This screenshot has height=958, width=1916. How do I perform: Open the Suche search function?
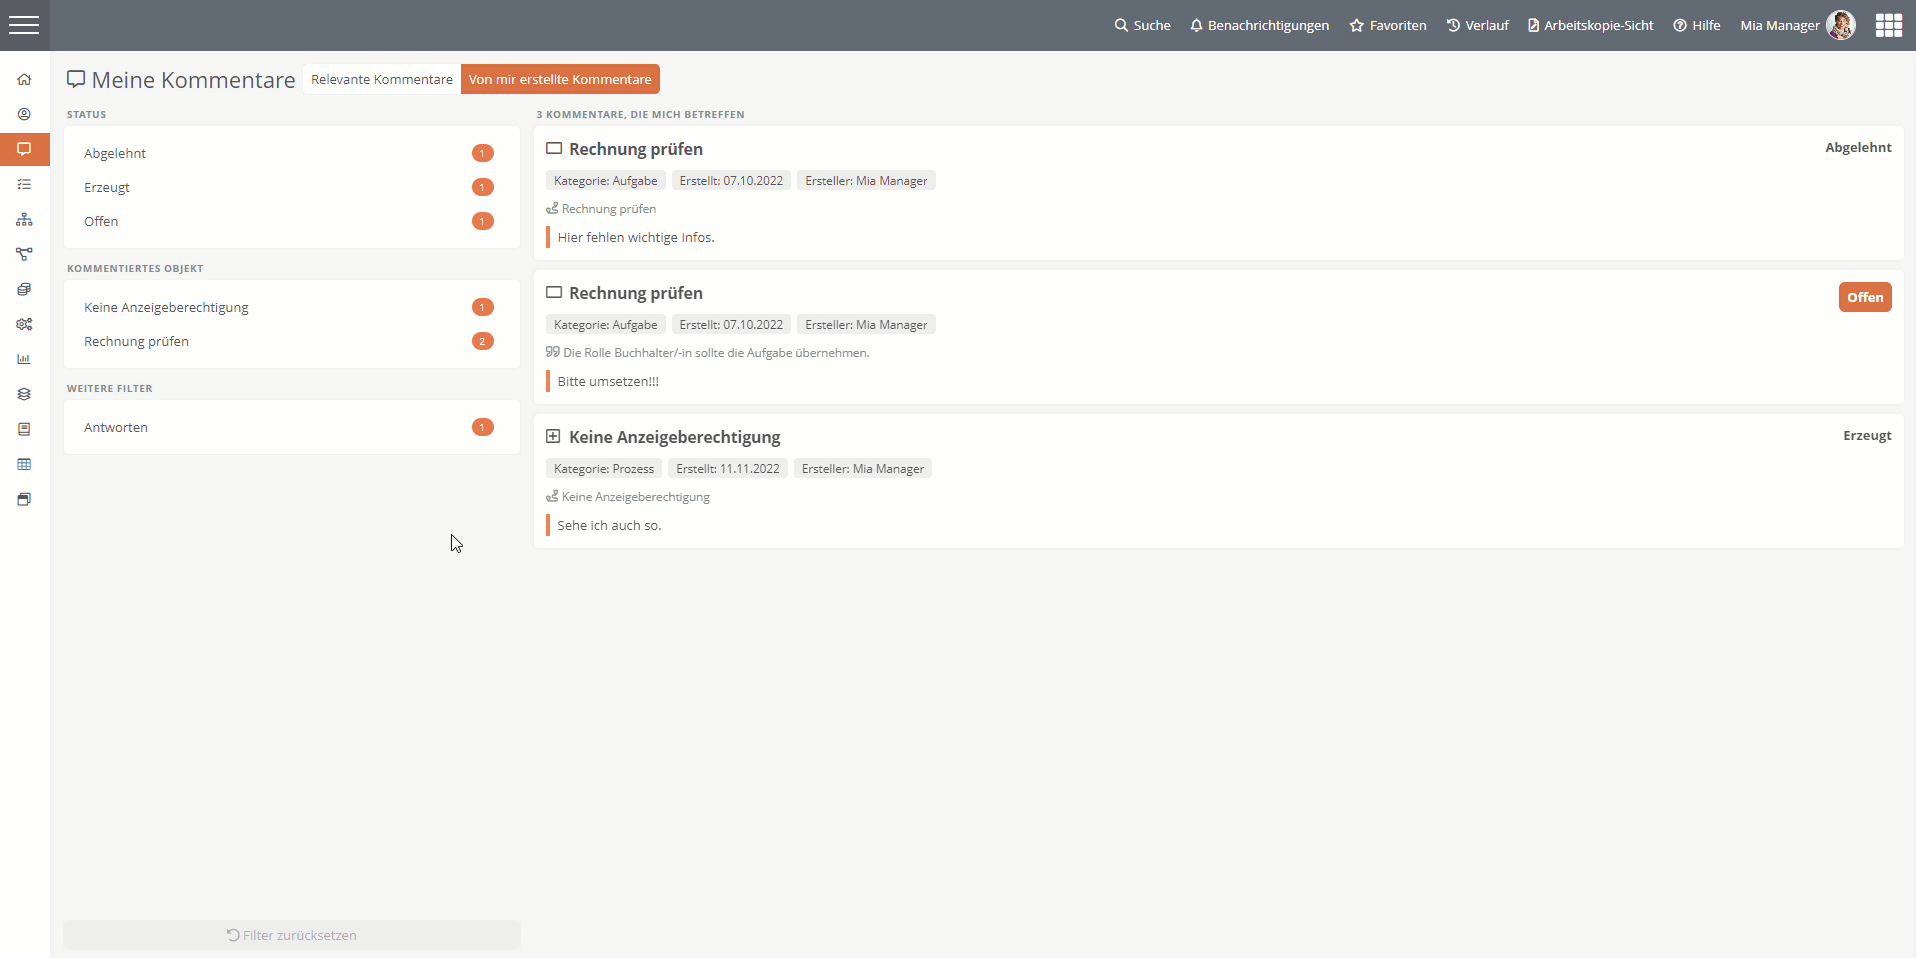pyautogui.click(x=1142, y=25)
